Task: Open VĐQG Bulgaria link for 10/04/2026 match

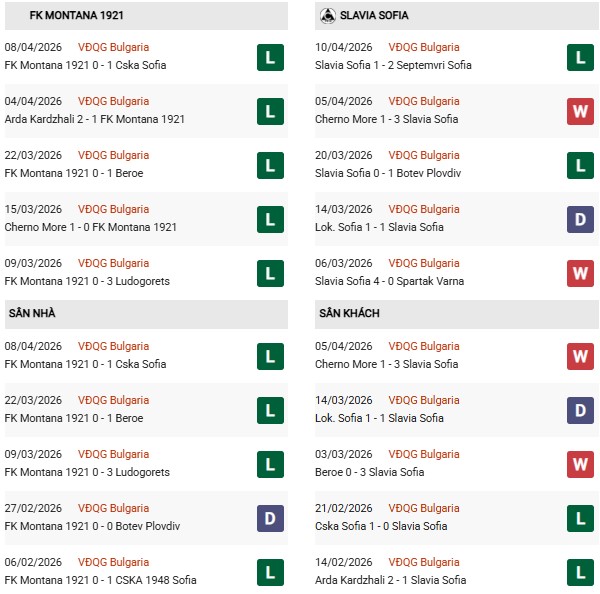Action: click(423, 47)
